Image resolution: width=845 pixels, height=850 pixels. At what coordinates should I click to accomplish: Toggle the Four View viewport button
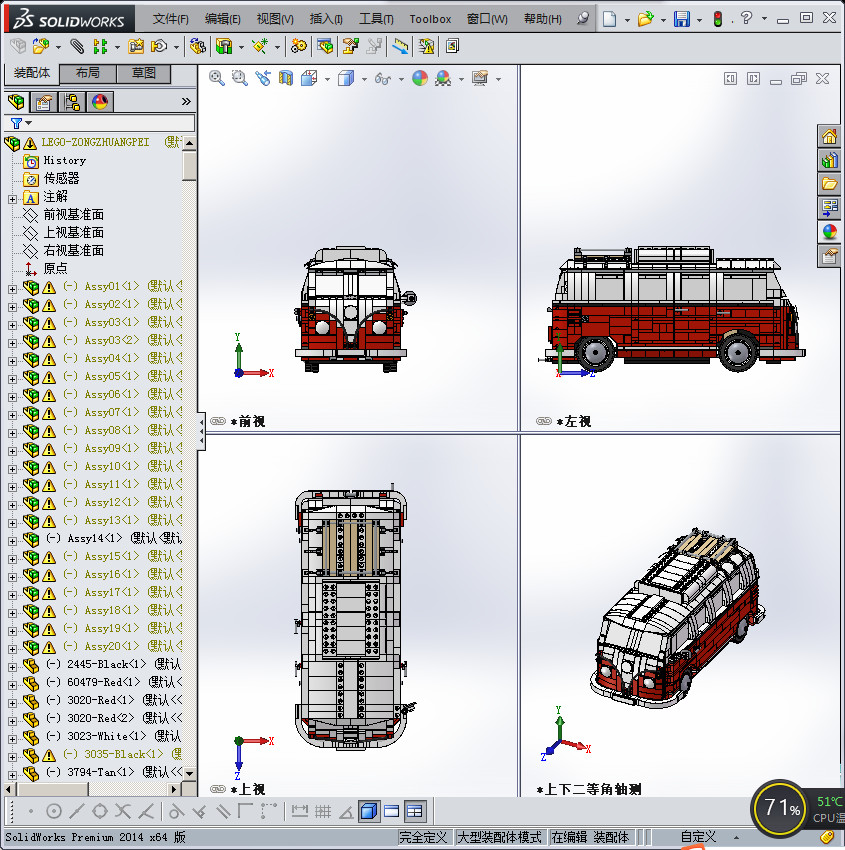point(414,811)
